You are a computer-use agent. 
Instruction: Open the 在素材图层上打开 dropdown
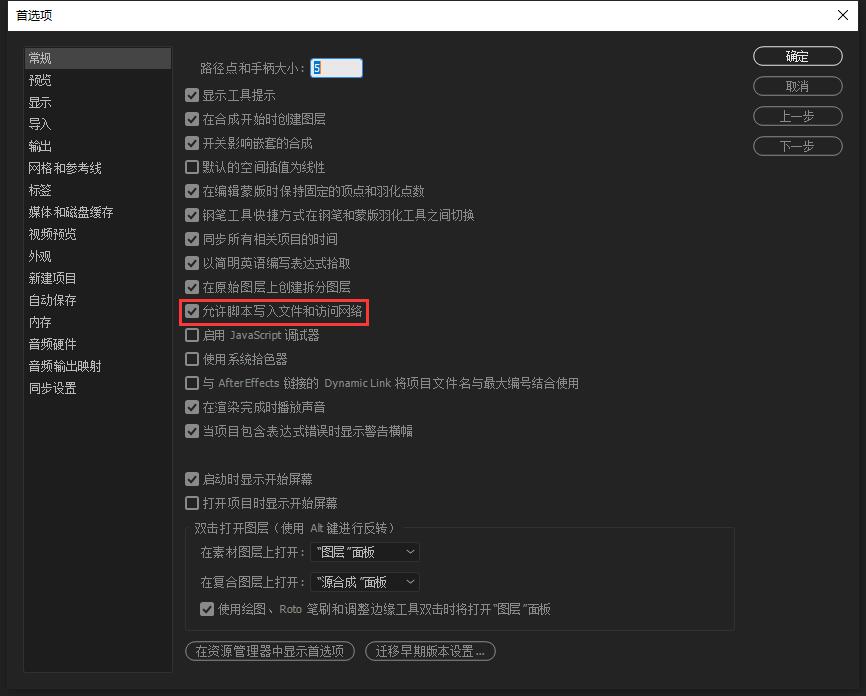pos(365,552)
